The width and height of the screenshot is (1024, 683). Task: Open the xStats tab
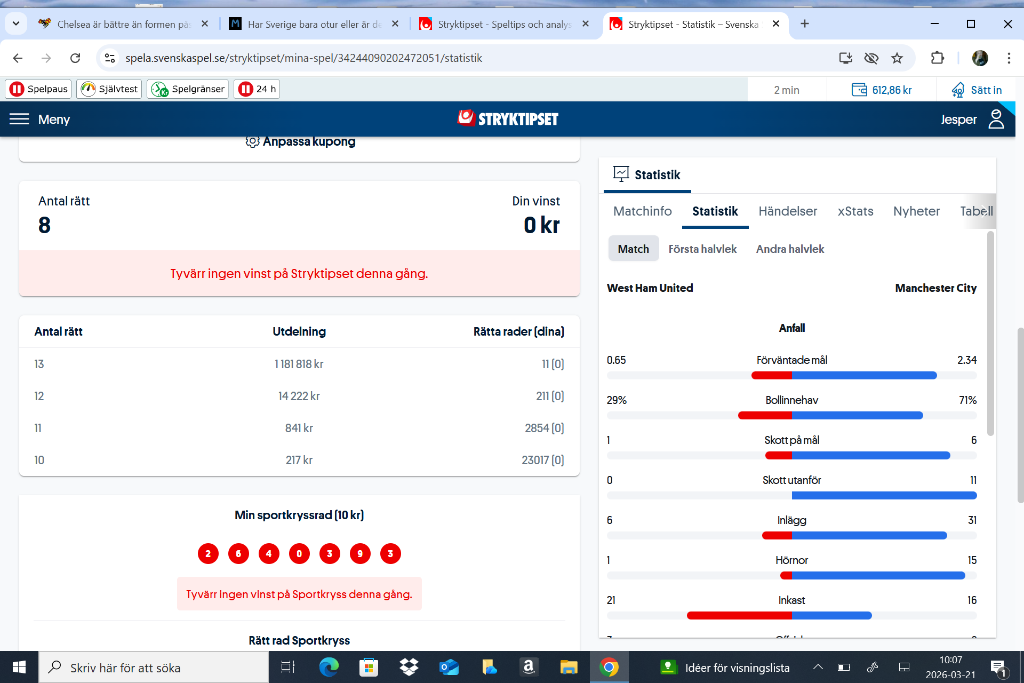pos(855,211)
